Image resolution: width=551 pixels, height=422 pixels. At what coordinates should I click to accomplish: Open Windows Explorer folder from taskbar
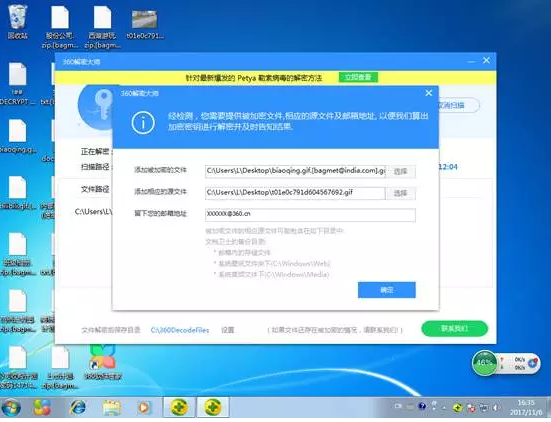(111, 408)
